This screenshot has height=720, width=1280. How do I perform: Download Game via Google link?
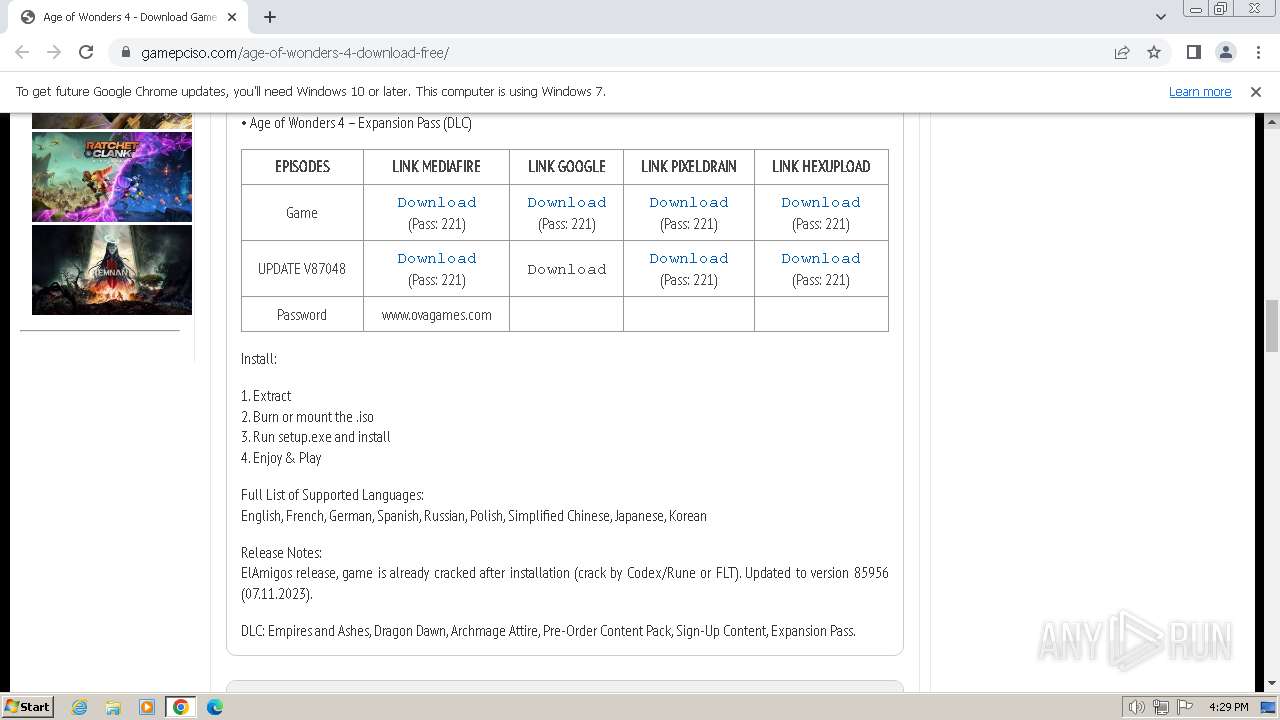pyautogui.click(x=567, y=202)
